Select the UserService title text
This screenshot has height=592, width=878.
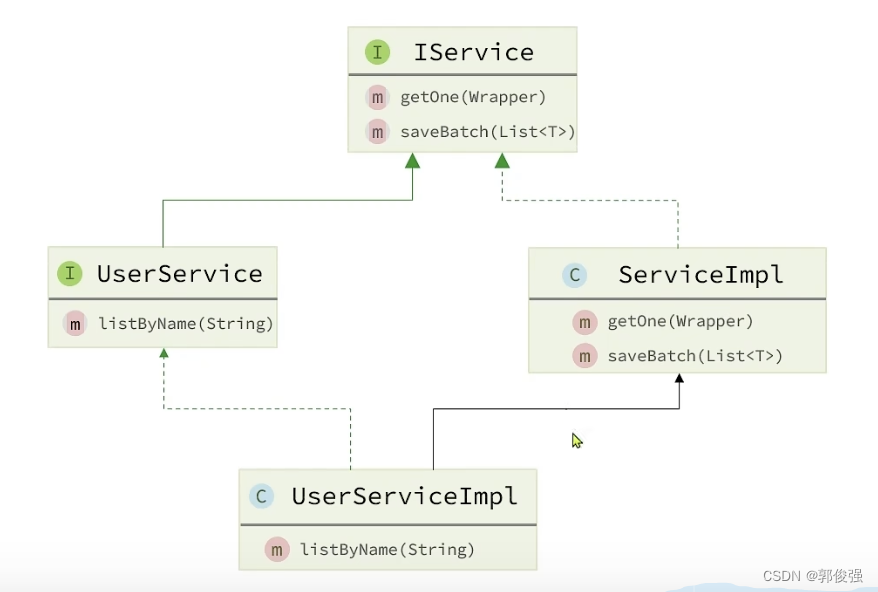(180, 274)
